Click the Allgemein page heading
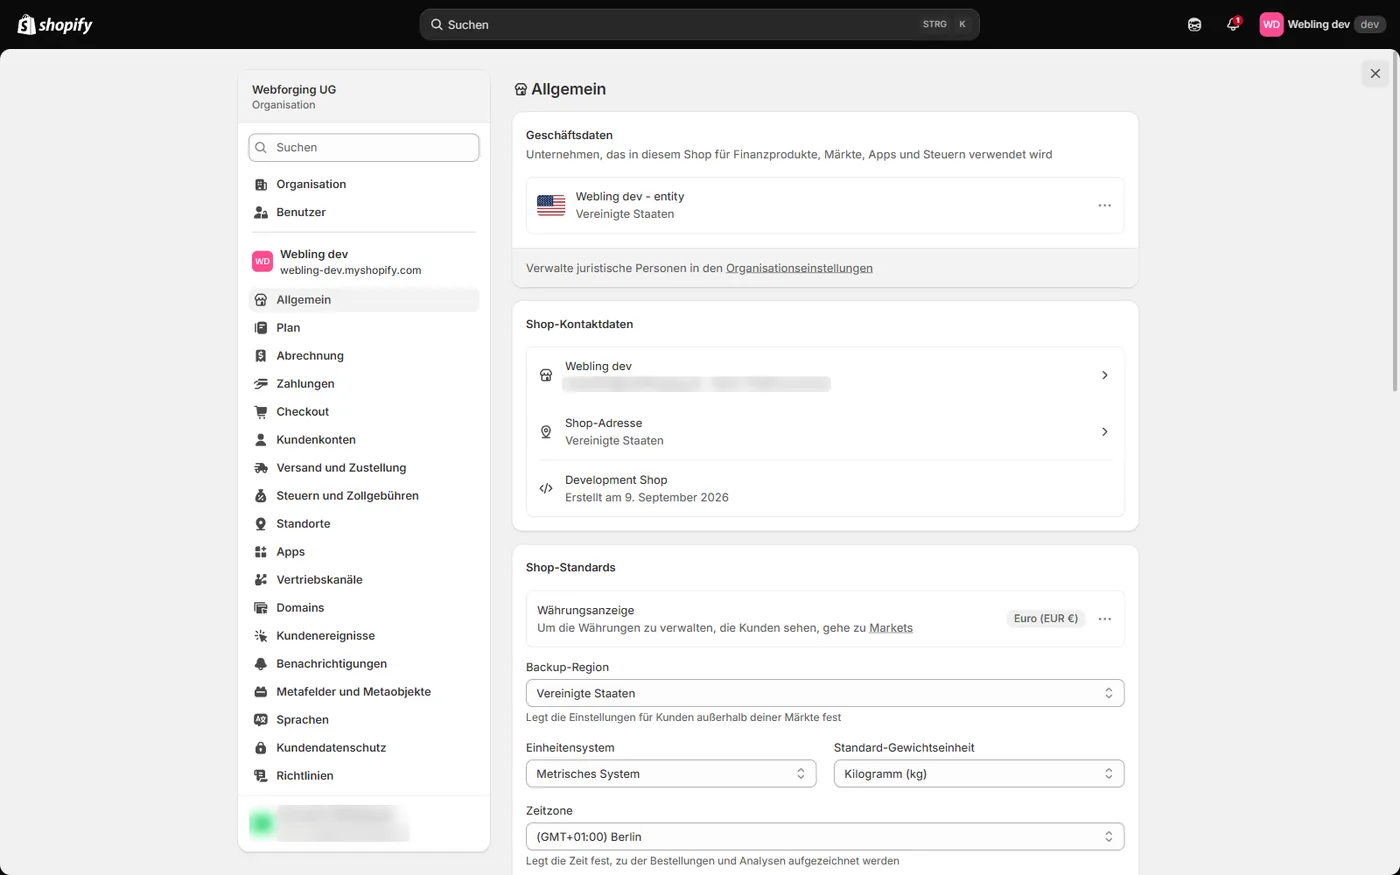The image size is (1400, 875). coord(568,89)
